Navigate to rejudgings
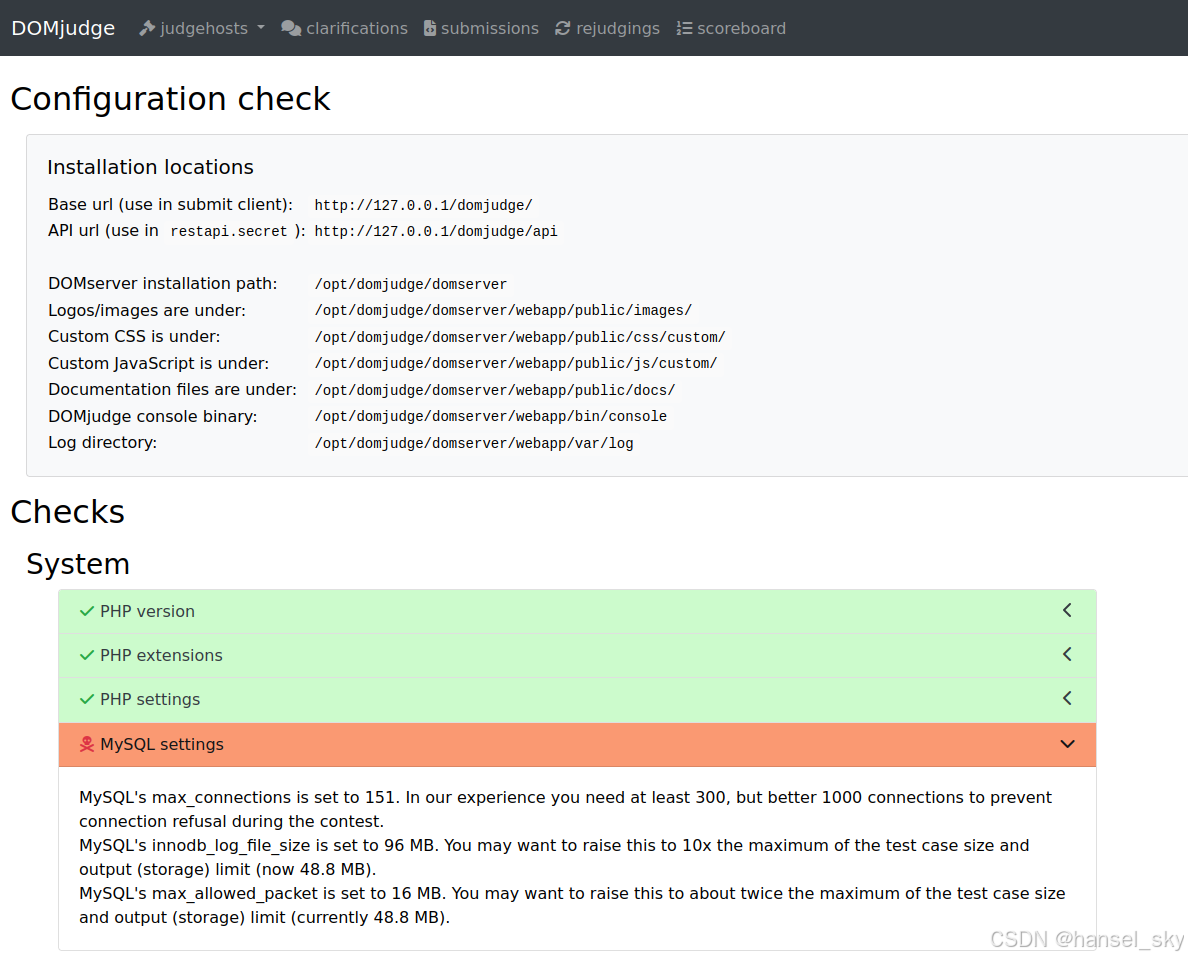The width and height of the screenshot is (1188, 959). [x=608, y=28]
